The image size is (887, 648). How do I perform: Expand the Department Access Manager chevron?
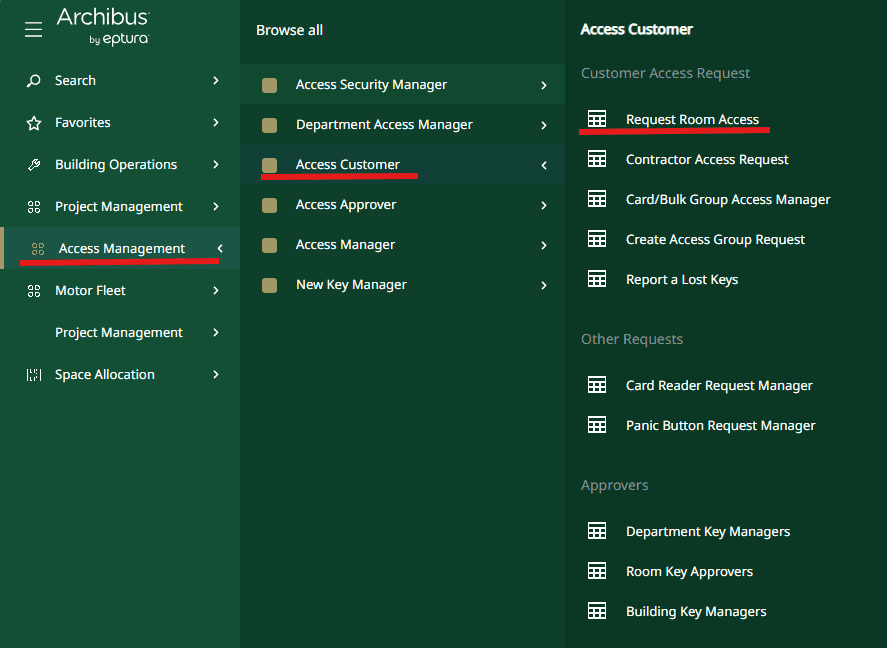pyautogui.click(x=544, y=125)
